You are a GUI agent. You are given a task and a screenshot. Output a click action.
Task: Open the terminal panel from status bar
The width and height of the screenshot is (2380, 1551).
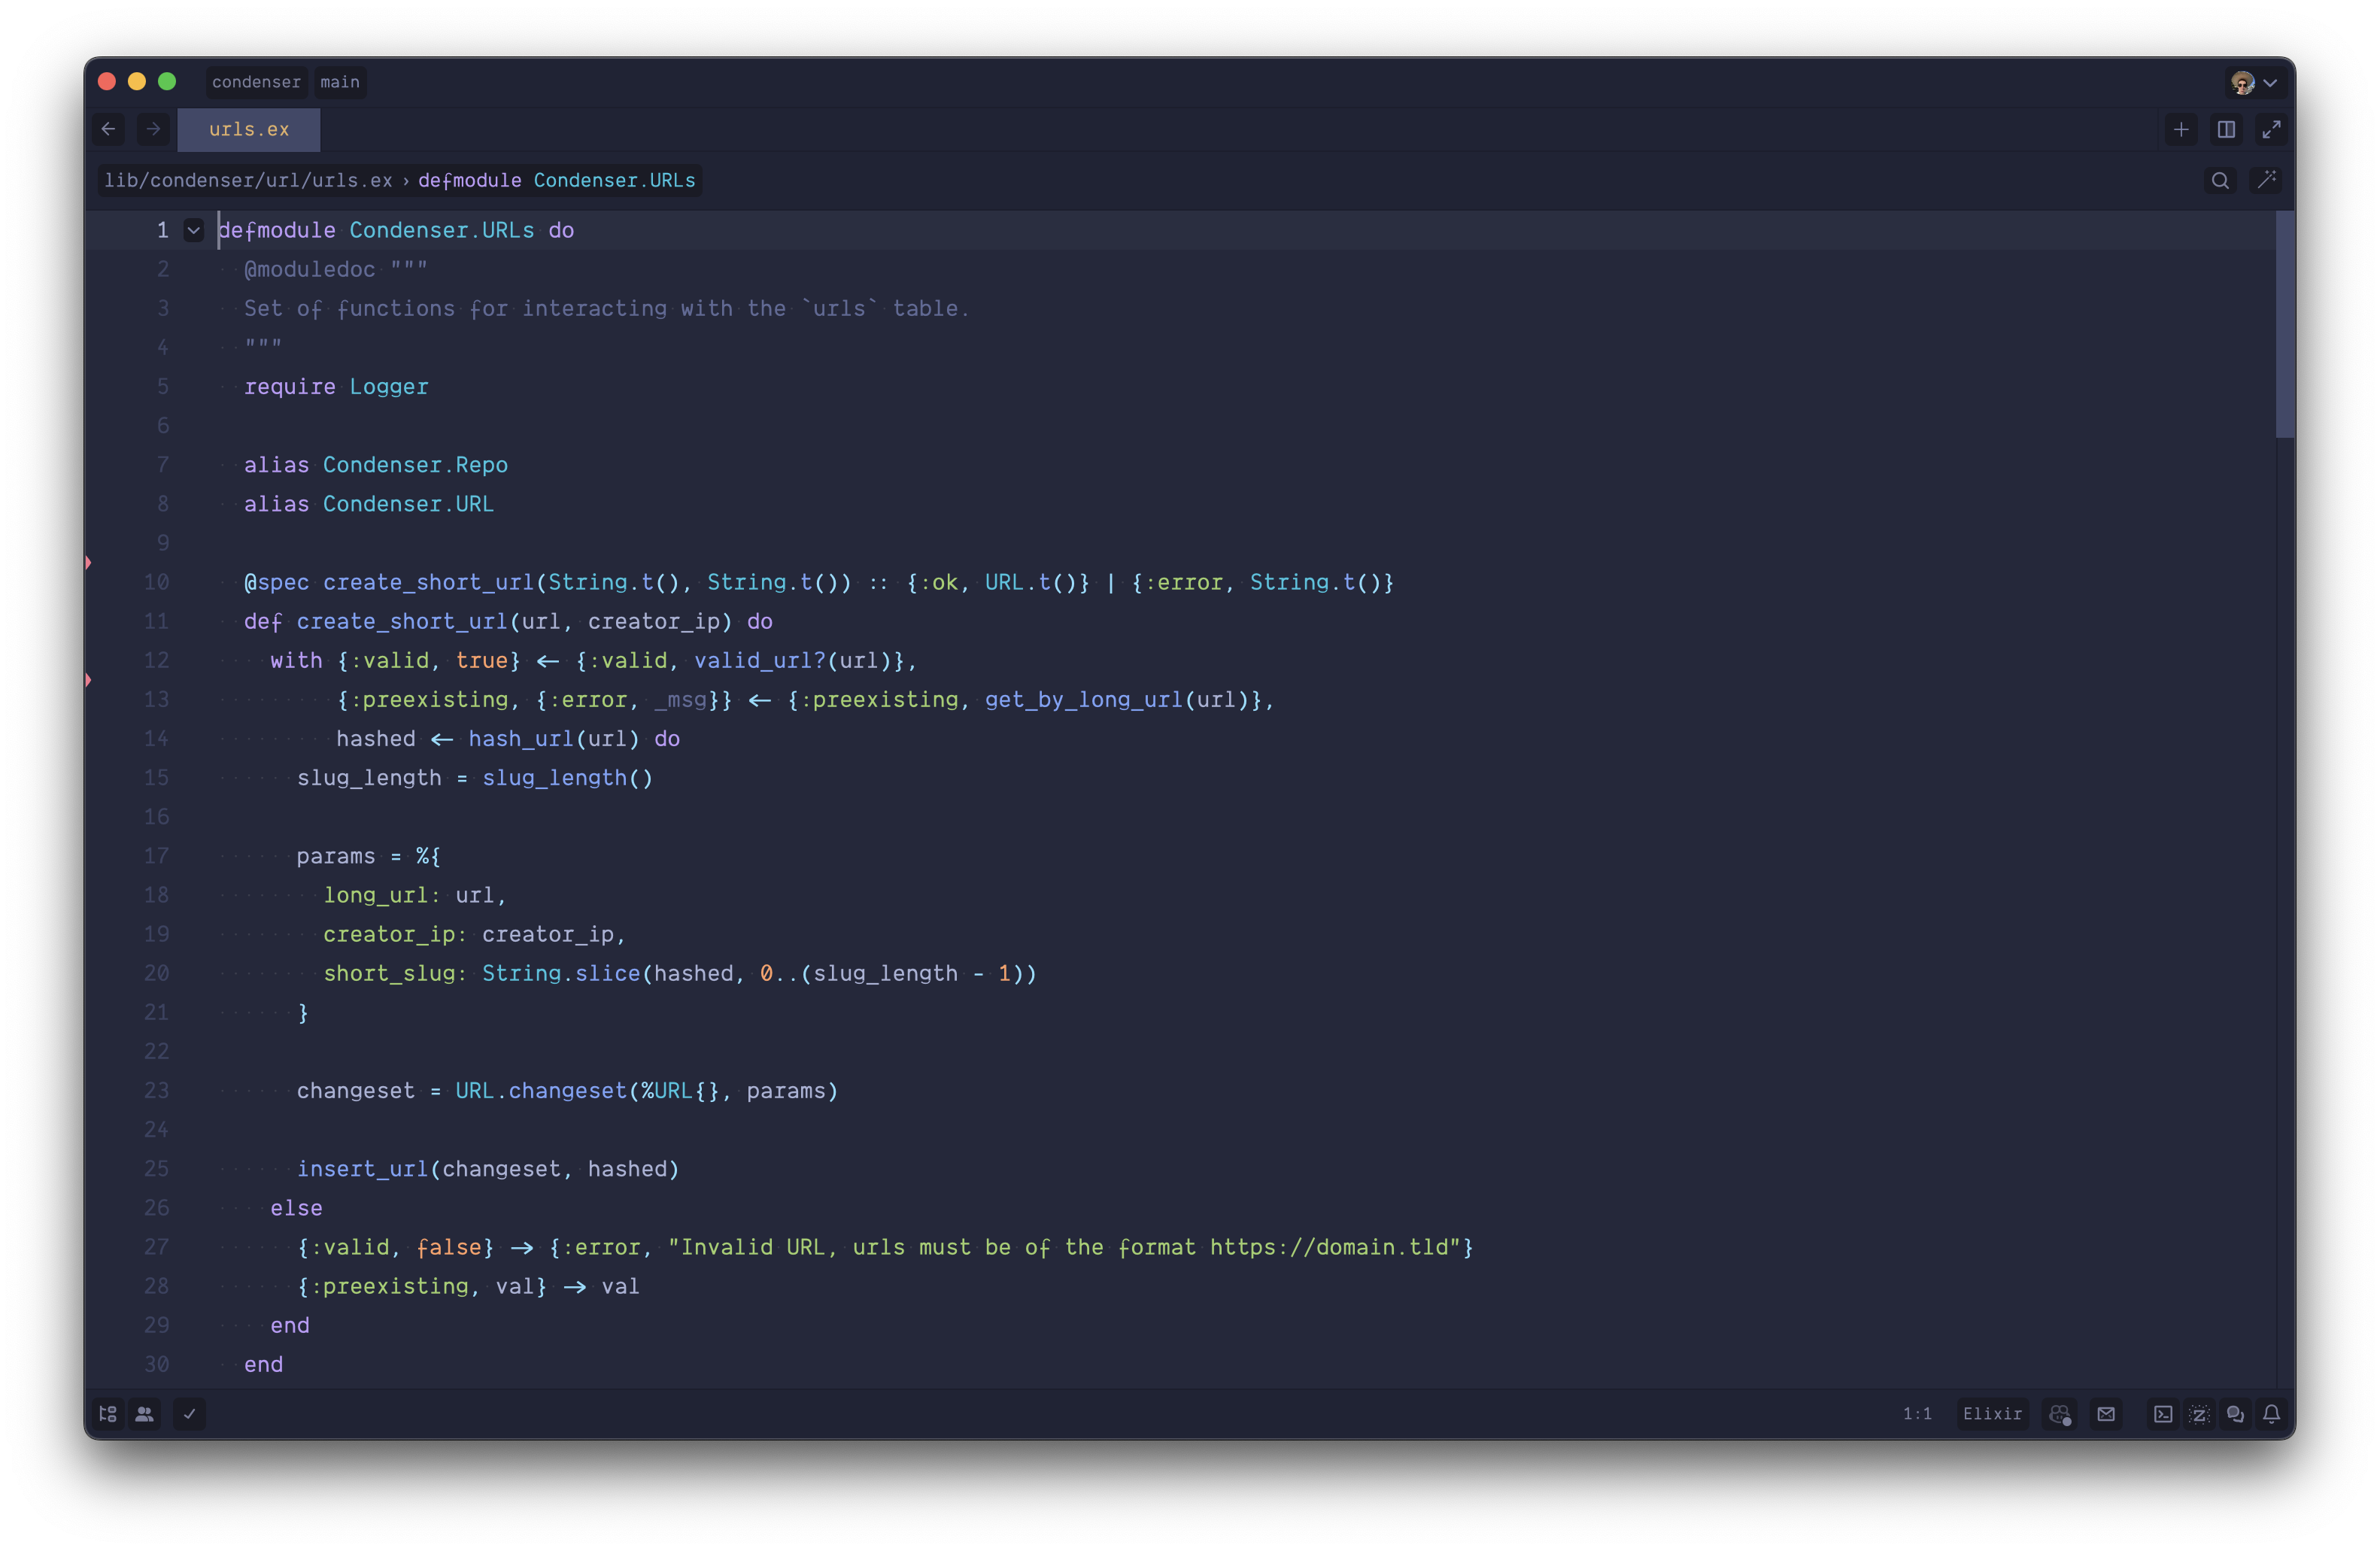pyautogui.click(x=2162, y=1414)
